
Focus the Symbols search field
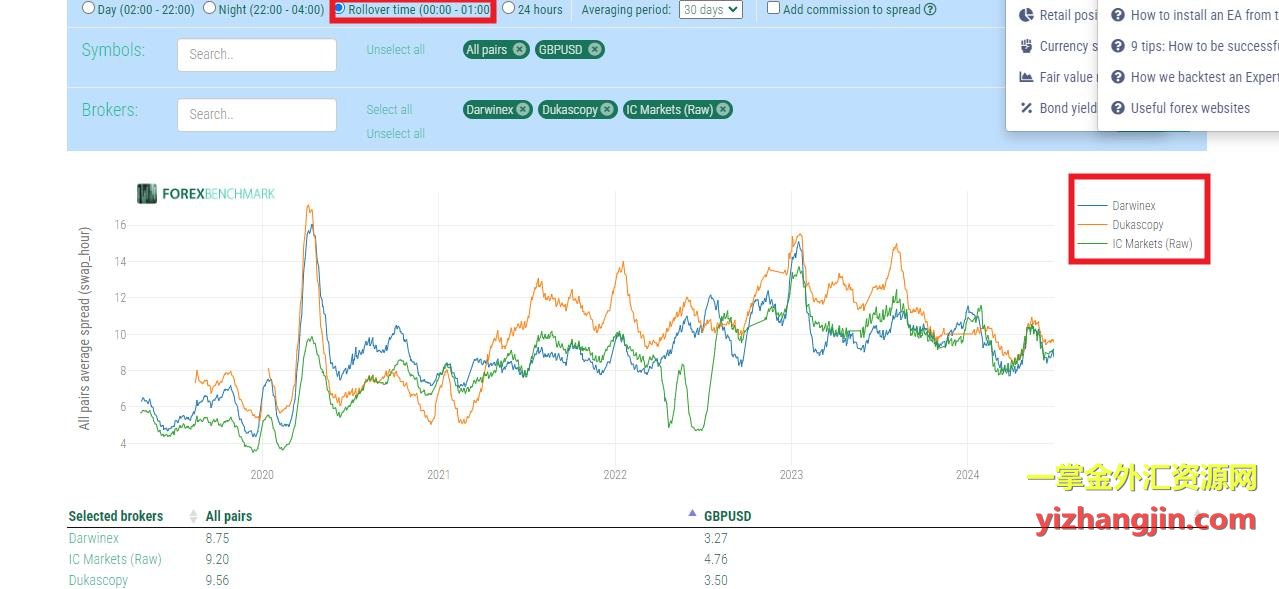tap(257, 55)
